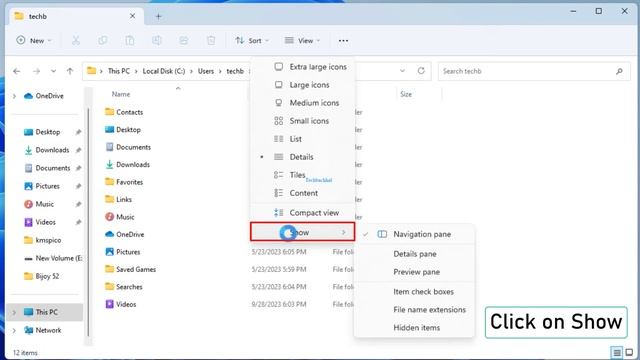This screenshot has width=640, height=360.
Task: Open a new tab with plus
Action: (x=158, y=16)
